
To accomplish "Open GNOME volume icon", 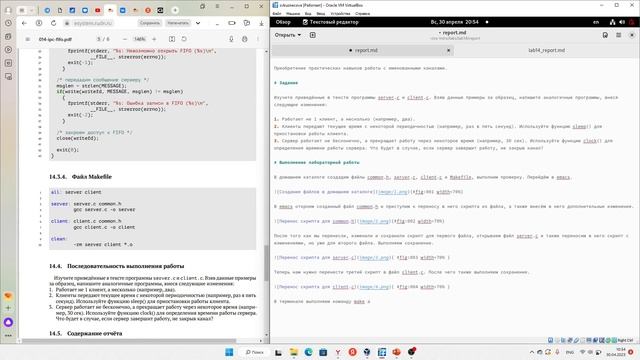I will (x=622, y=22).
